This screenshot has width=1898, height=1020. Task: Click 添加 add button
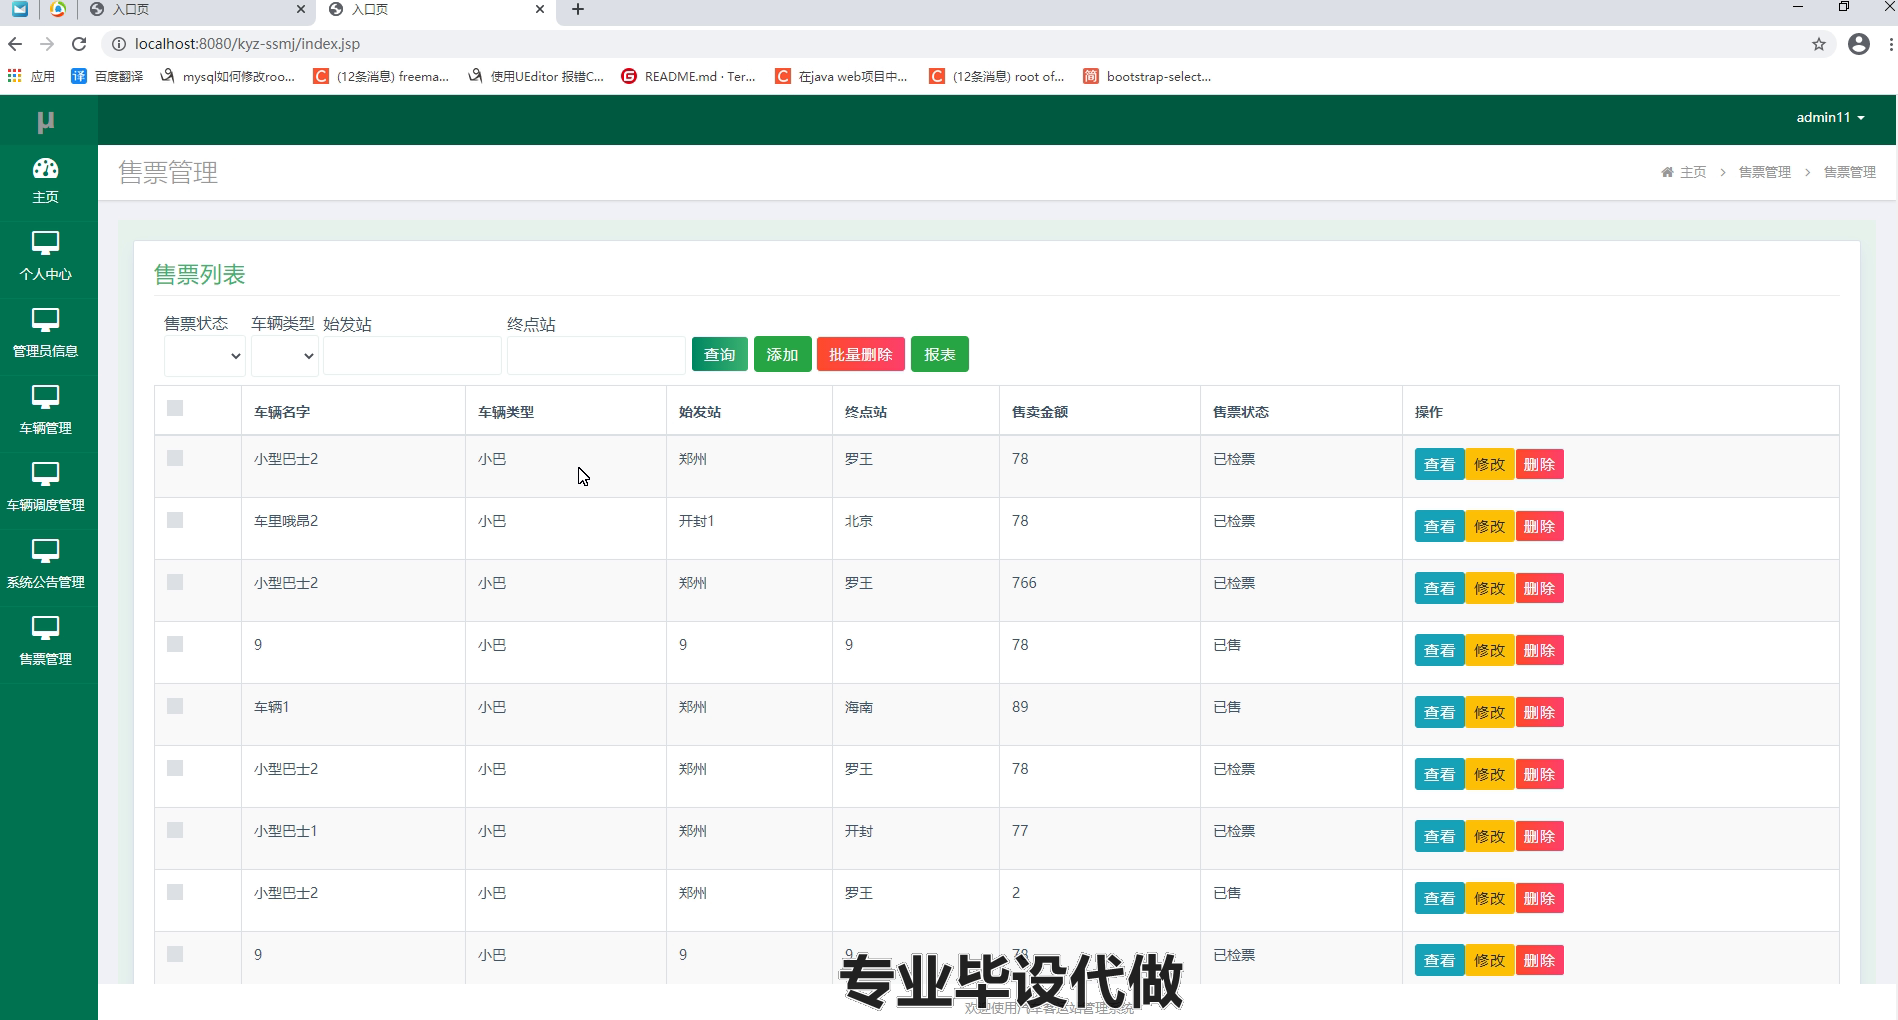[783, 354]
